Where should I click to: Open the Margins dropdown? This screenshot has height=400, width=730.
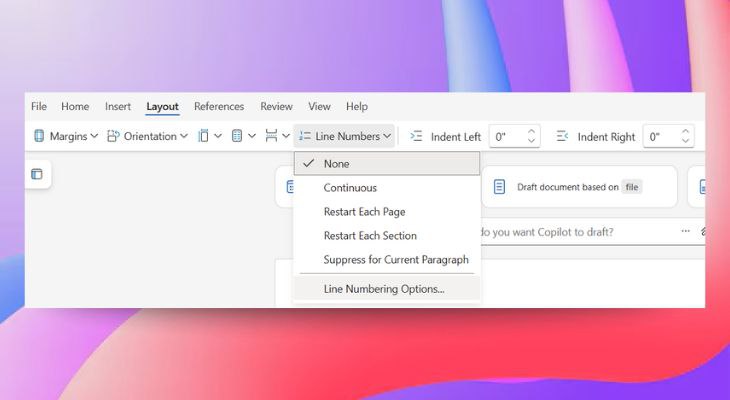[x=66, y=136]
